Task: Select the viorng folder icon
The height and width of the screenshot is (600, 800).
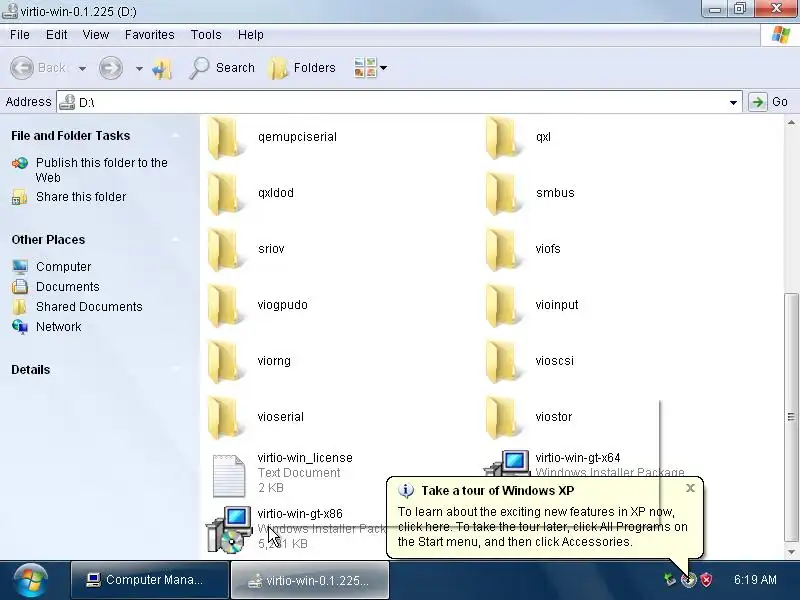Action: [224, 362]
